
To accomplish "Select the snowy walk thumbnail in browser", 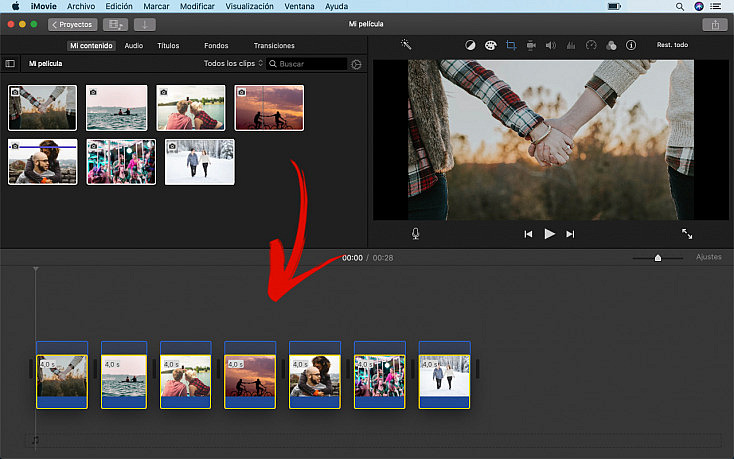I will 200,162.
